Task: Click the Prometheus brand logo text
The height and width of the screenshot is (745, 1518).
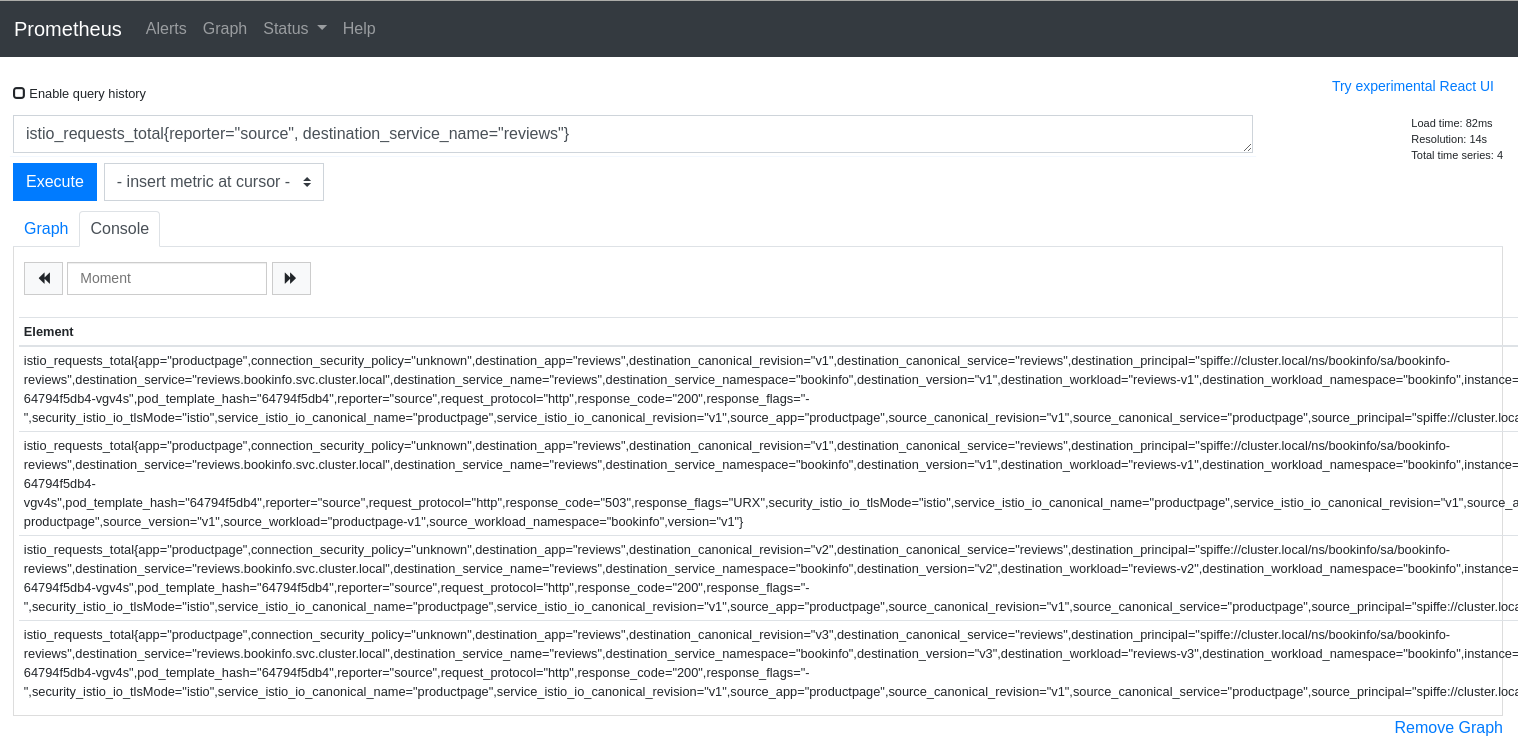Action: tap(68, 29)
